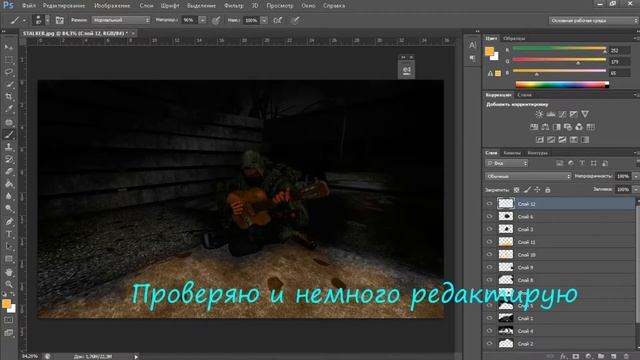Click the color spectrum ramp
The image size is (640, 360).
point(562,84)
